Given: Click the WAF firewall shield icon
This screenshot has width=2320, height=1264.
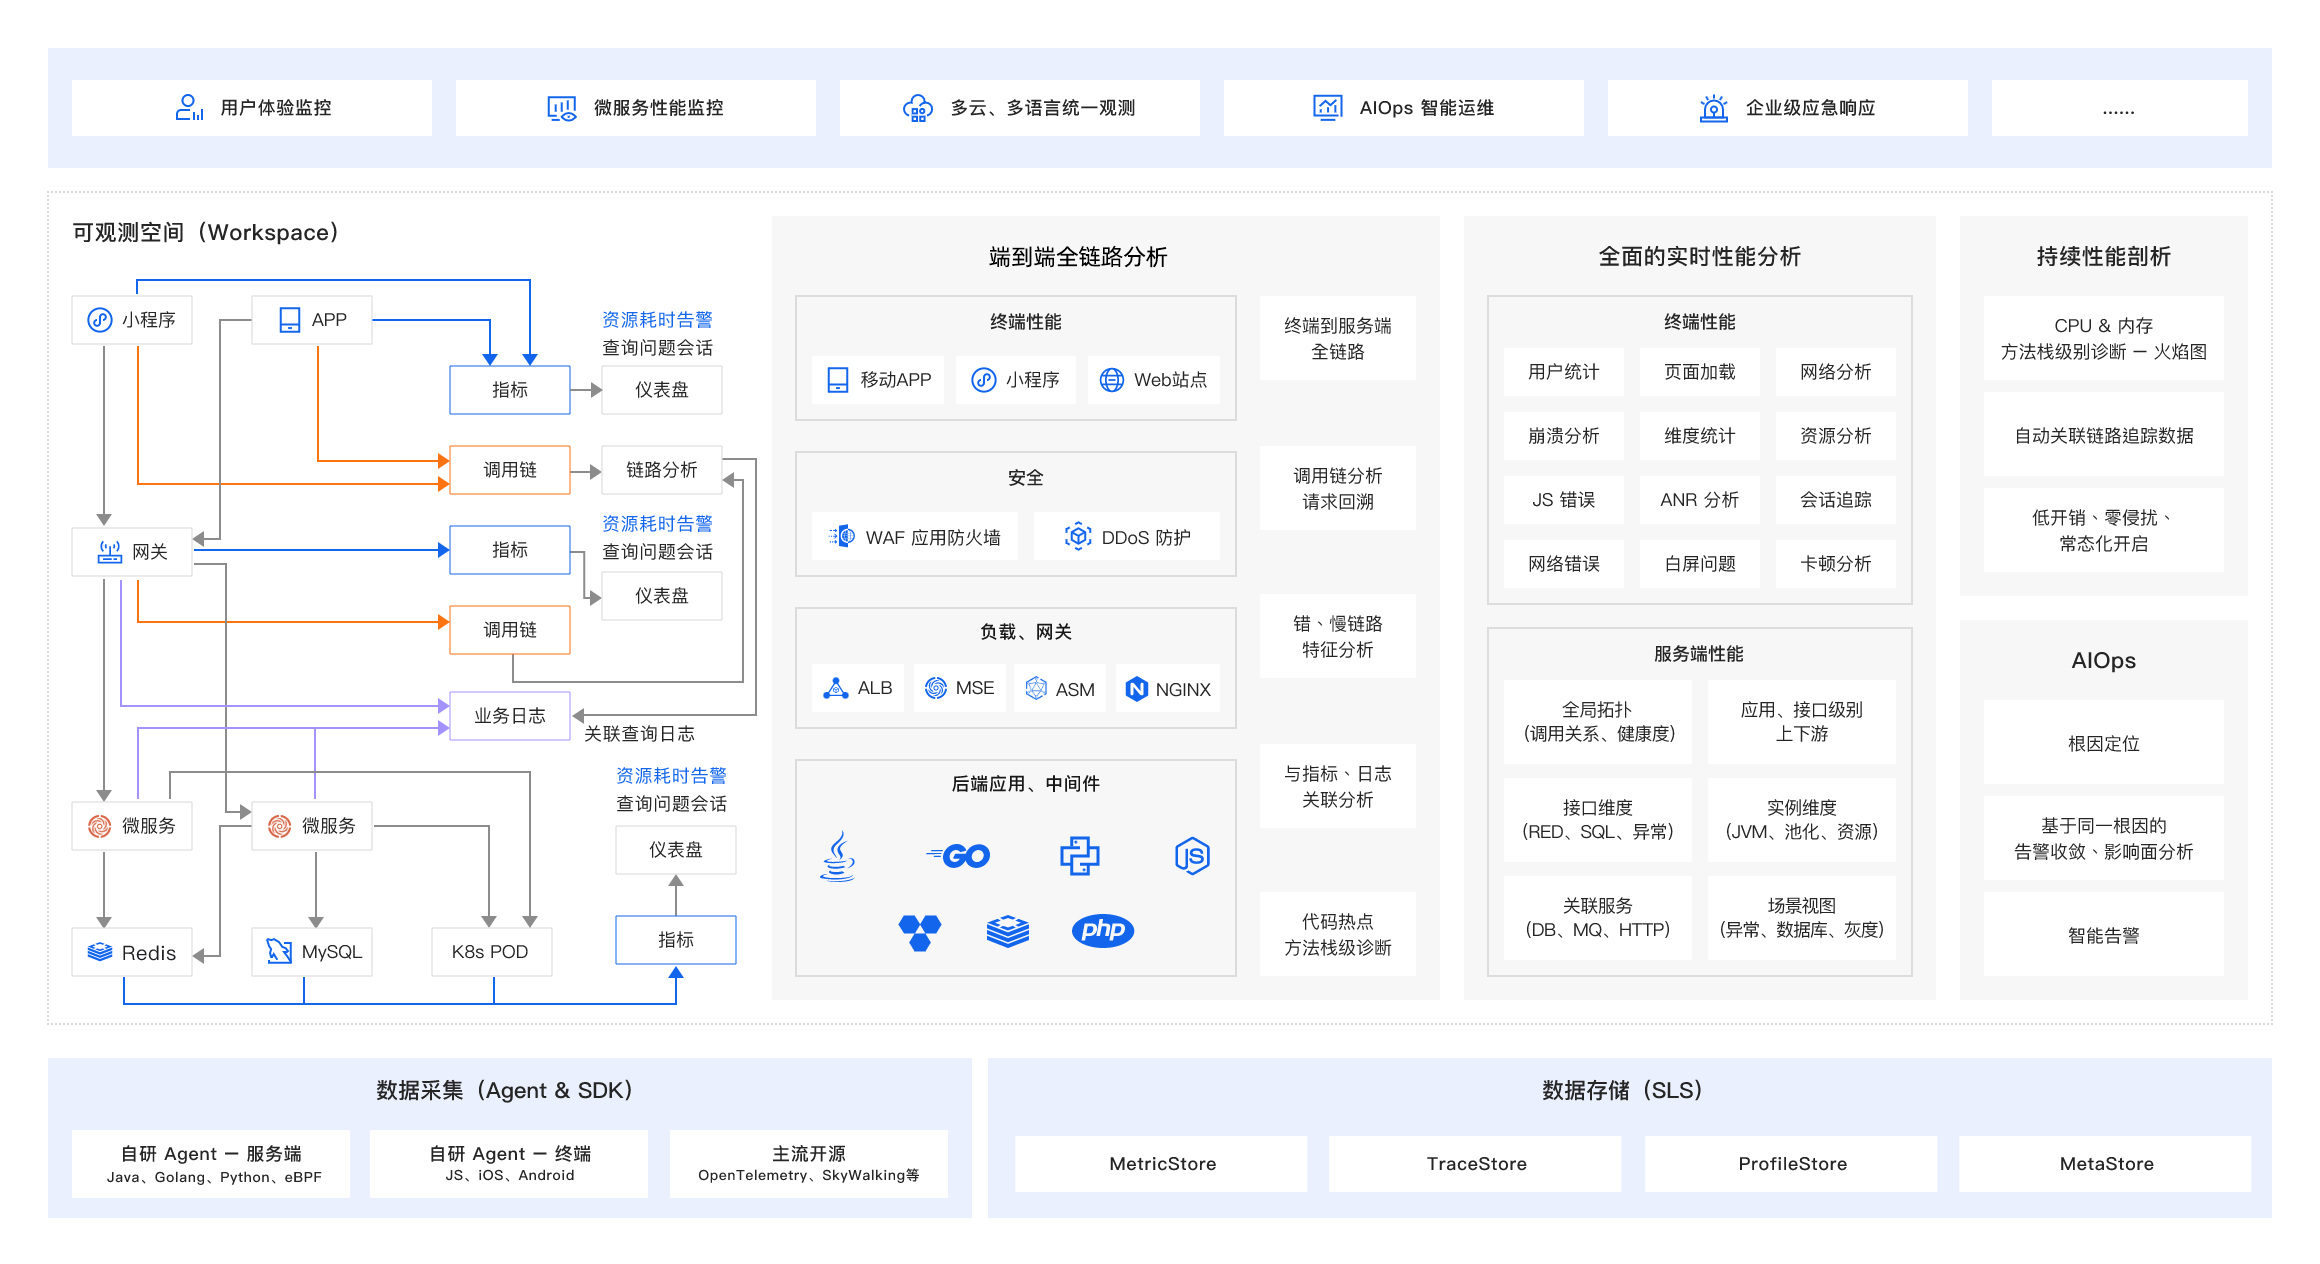Looking at the screenshot, I should (842, 537).
